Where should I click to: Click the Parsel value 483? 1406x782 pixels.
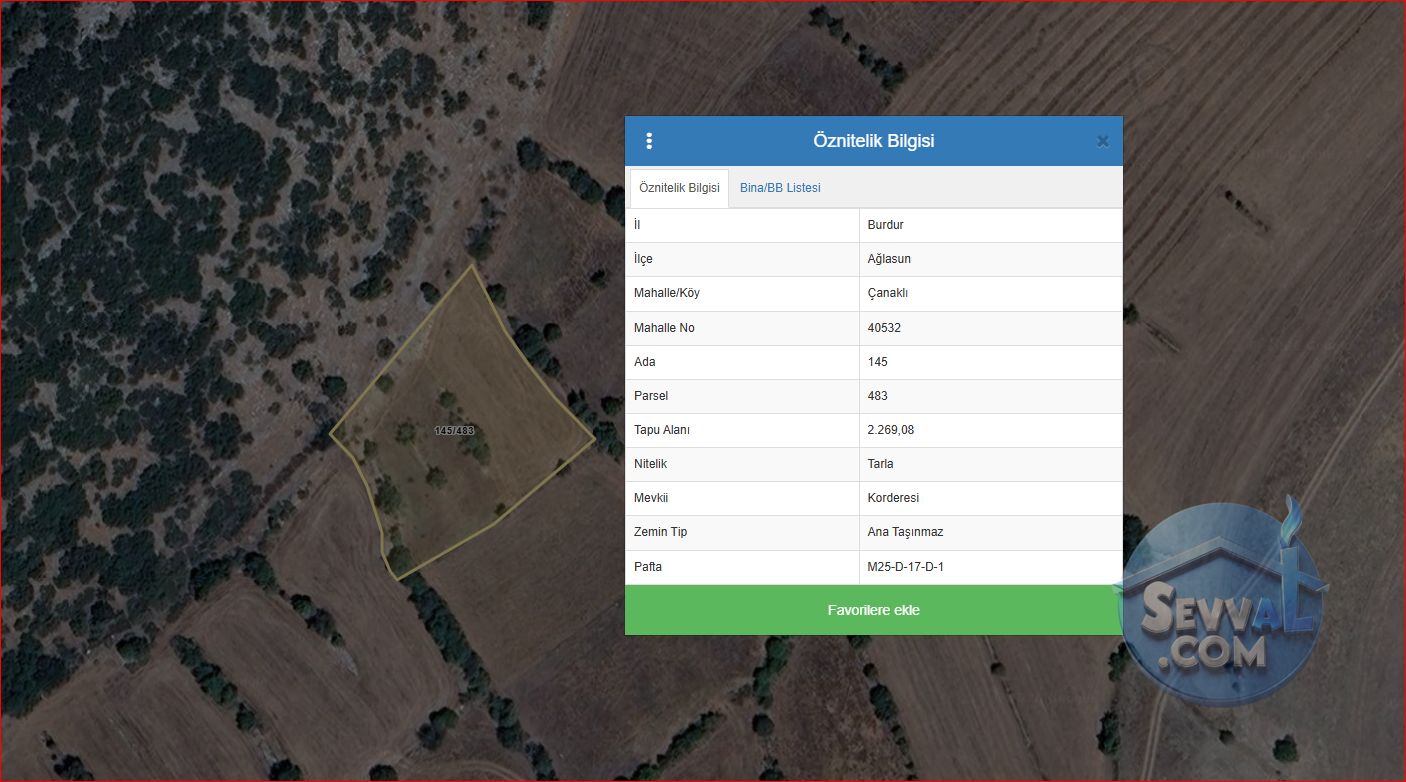(x=877, y=396)
